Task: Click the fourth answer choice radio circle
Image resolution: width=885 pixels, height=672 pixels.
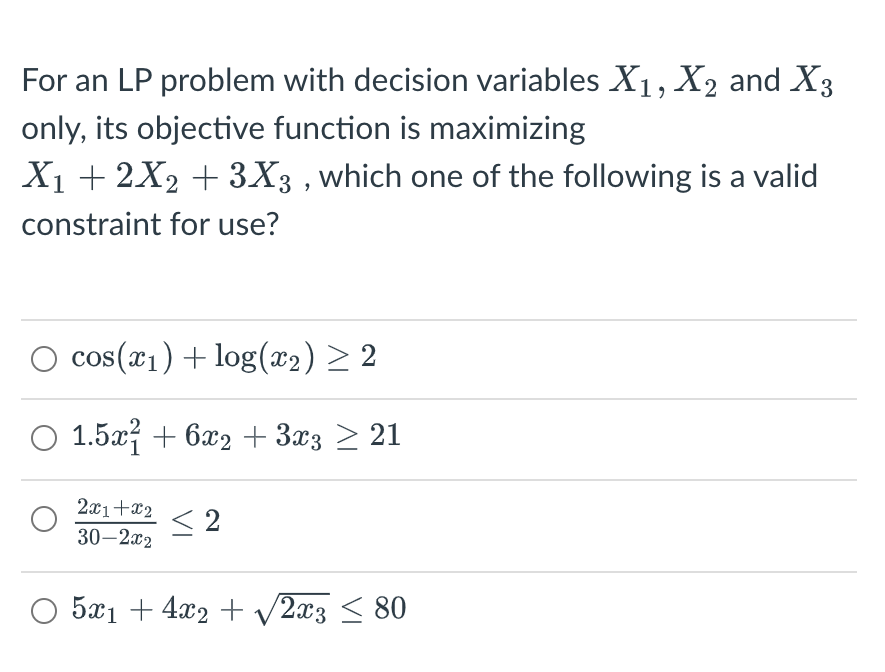Action: (x=44, y=610)
